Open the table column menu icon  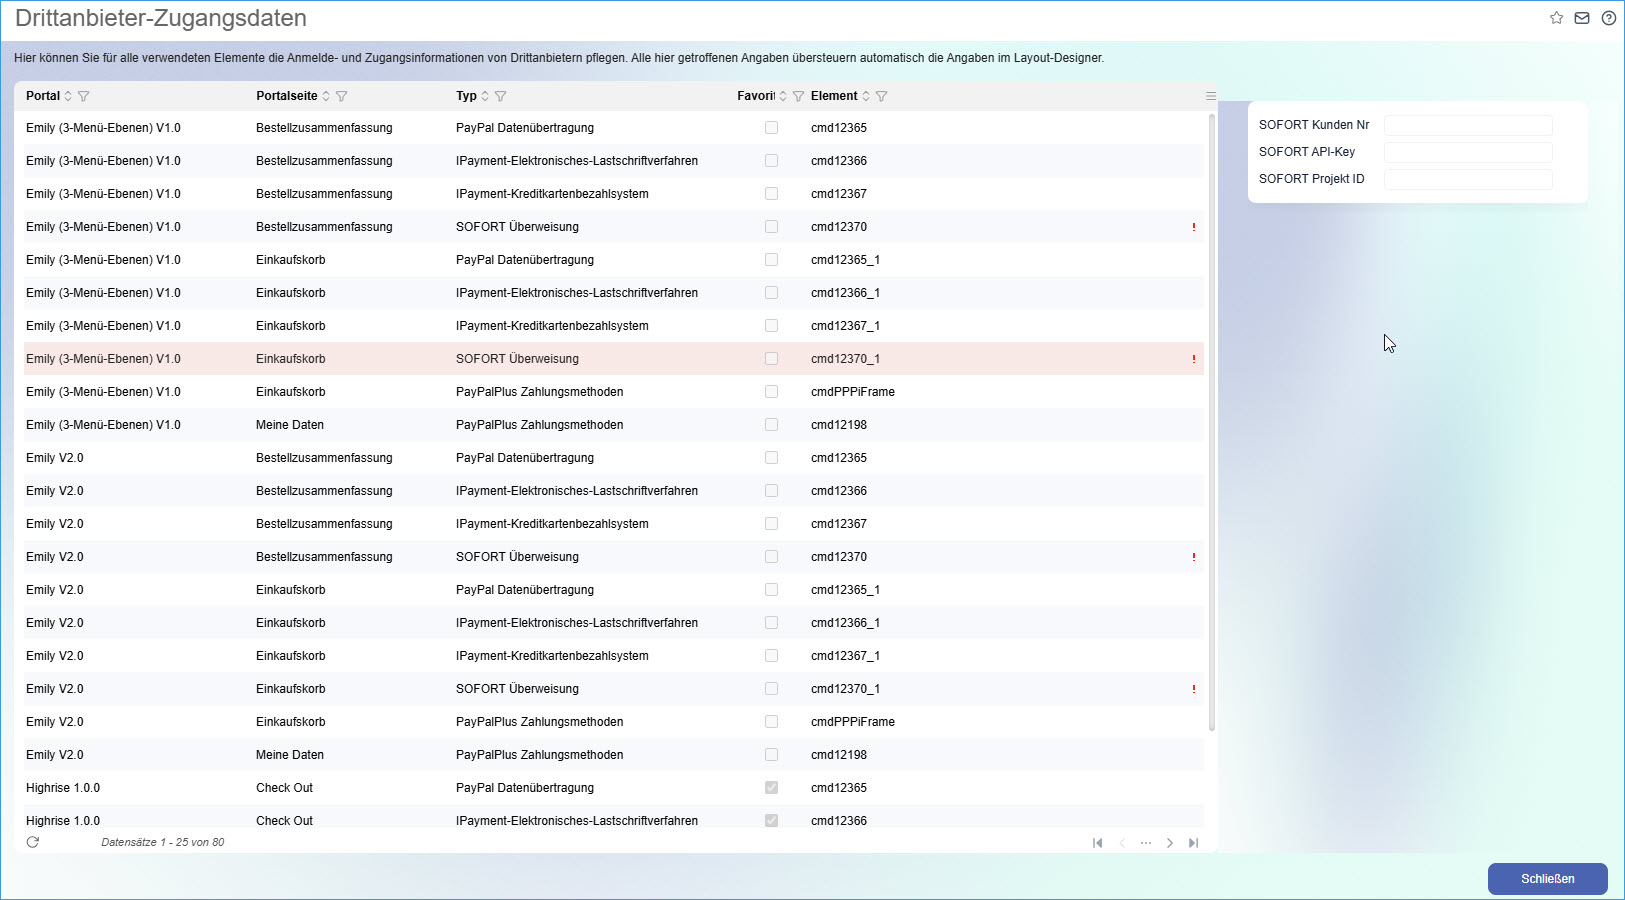click(1211, 96)
